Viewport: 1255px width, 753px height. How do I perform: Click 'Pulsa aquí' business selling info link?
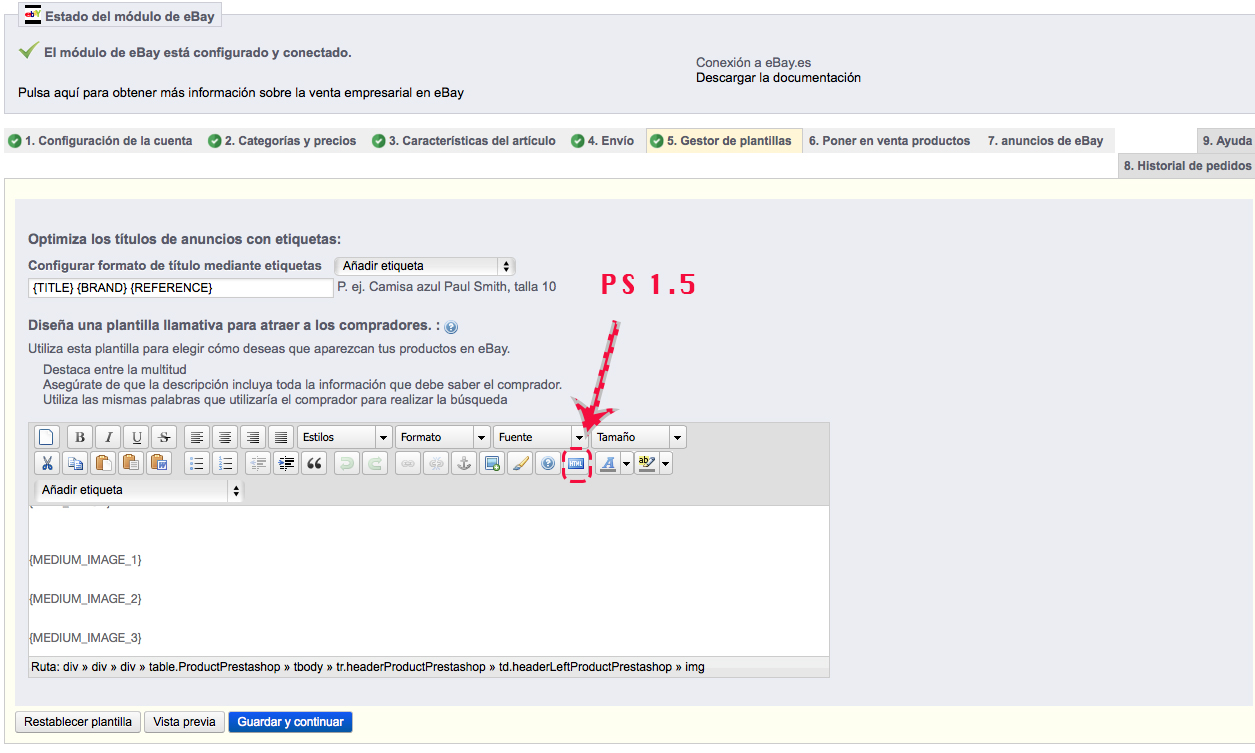click(x=241, y=93)
